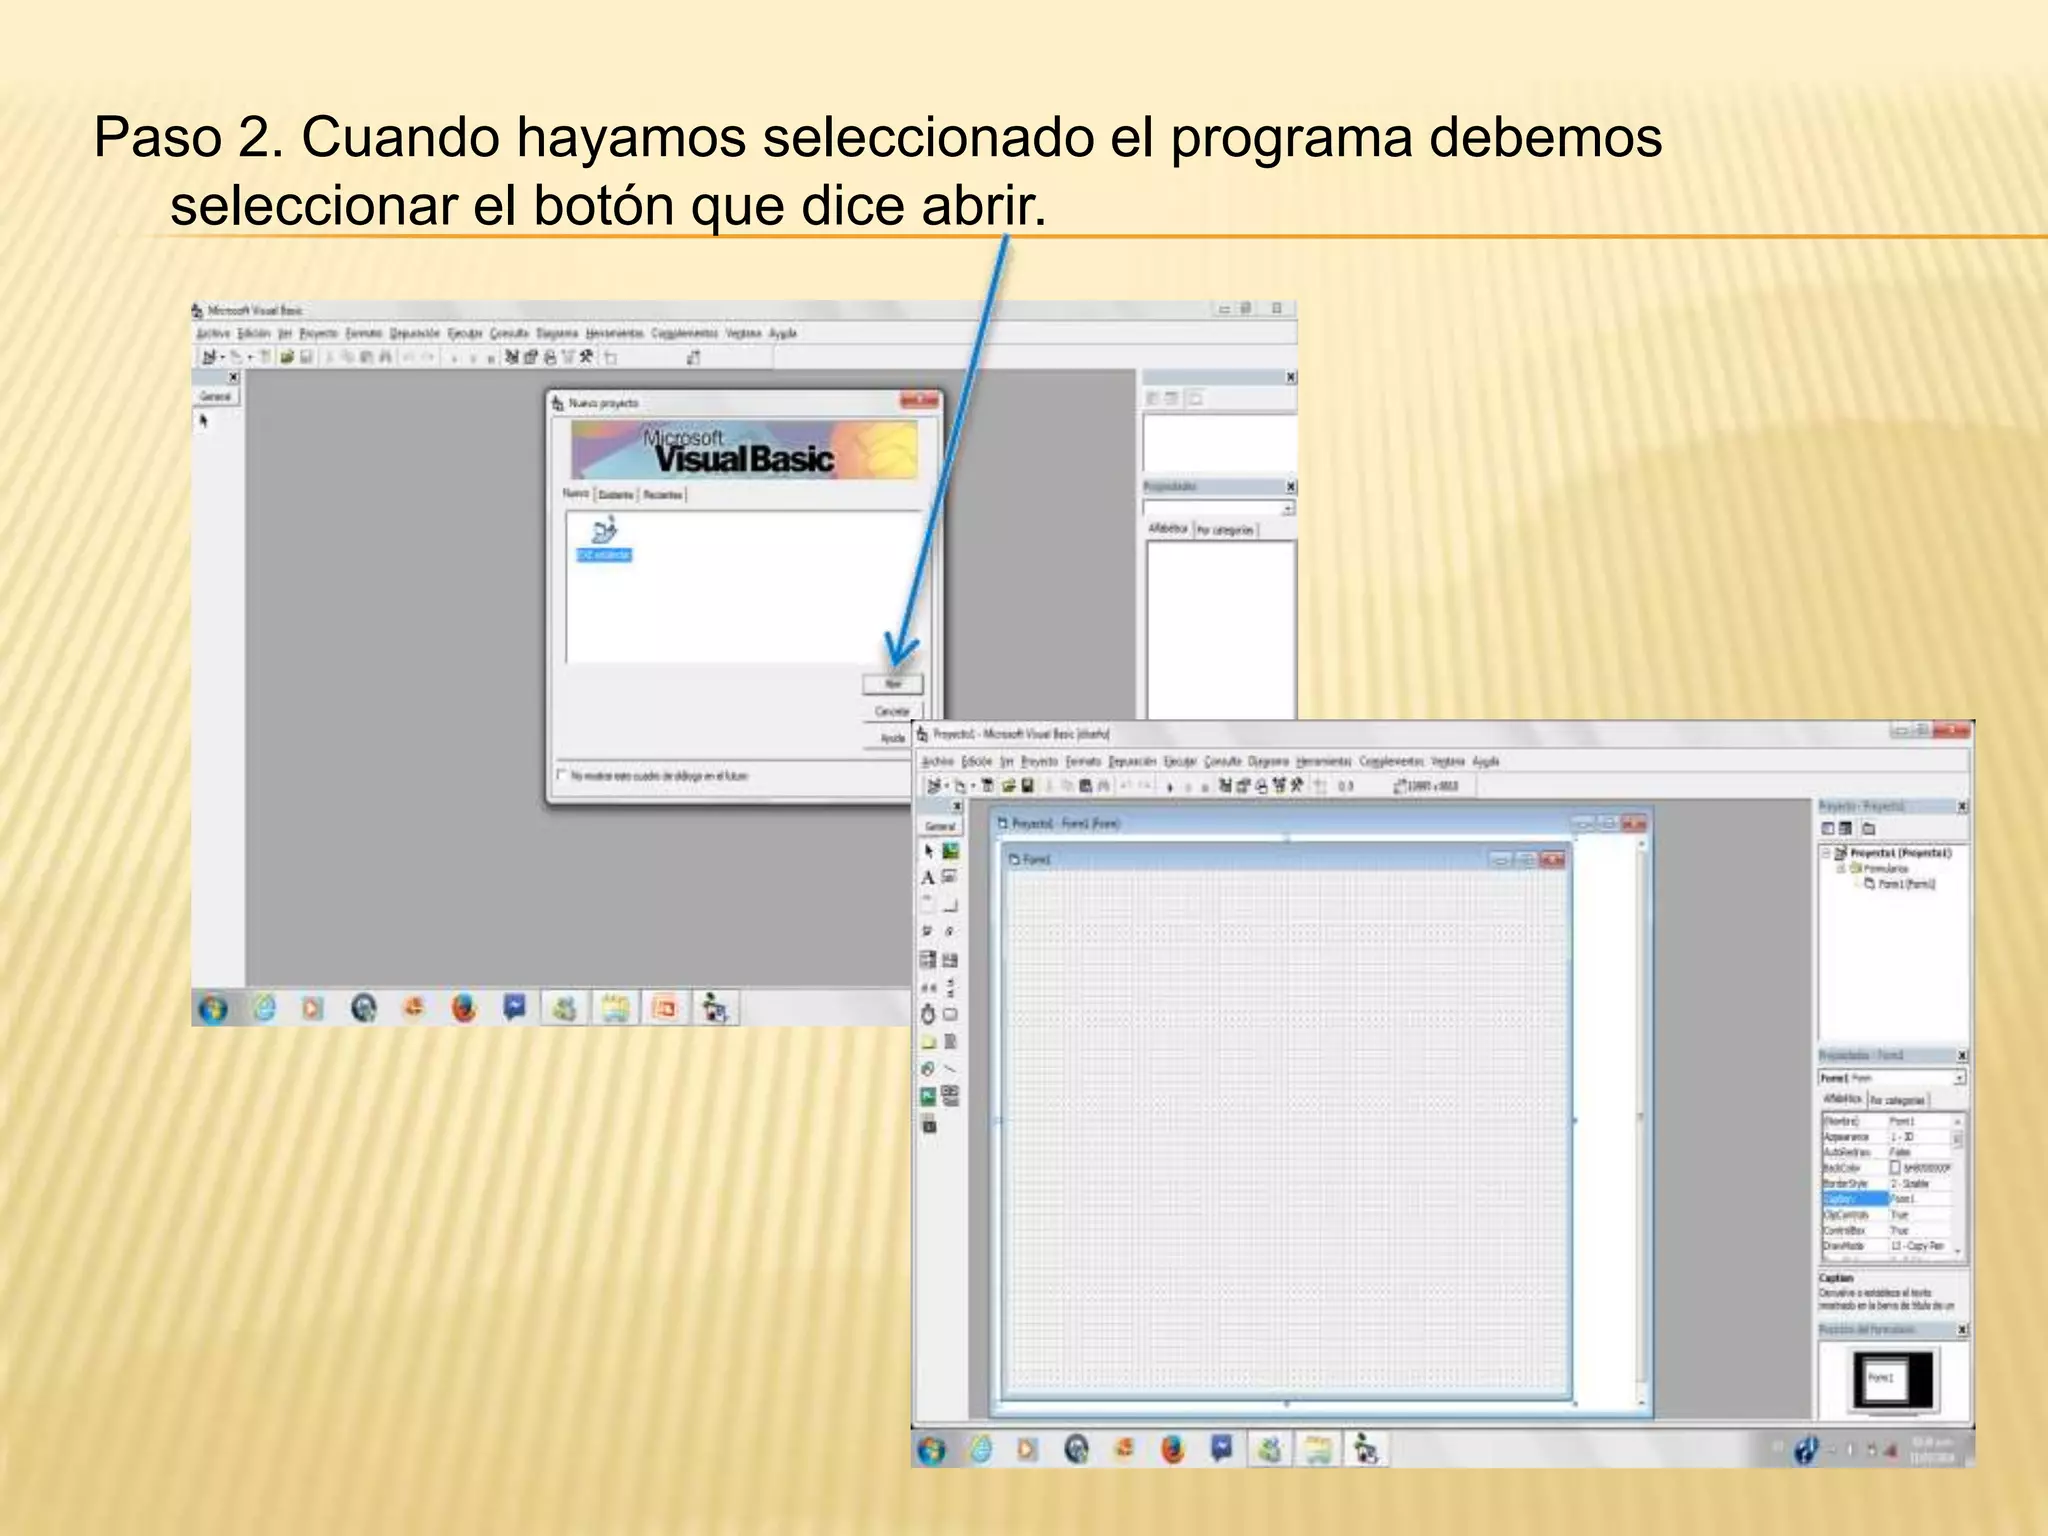Open Formato menu in front window
The height and width of the screenshot is (1536, 2048).
click(1083, 761)
